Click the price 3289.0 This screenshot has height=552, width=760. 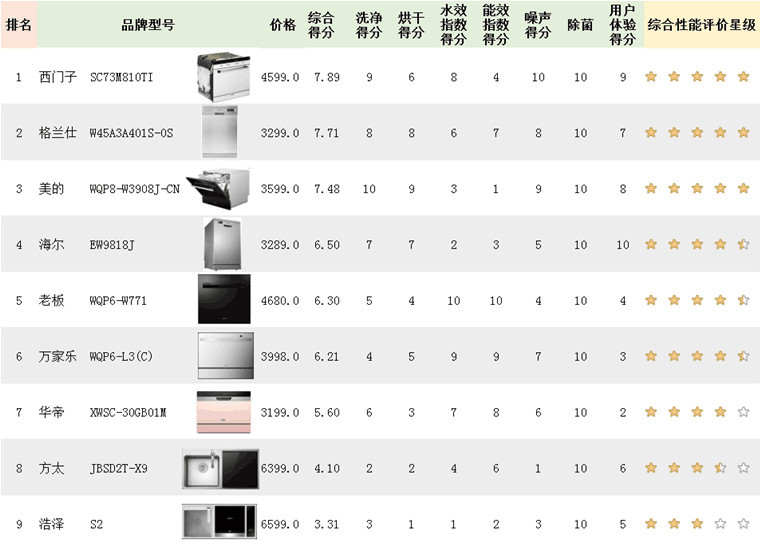(280, 245)
